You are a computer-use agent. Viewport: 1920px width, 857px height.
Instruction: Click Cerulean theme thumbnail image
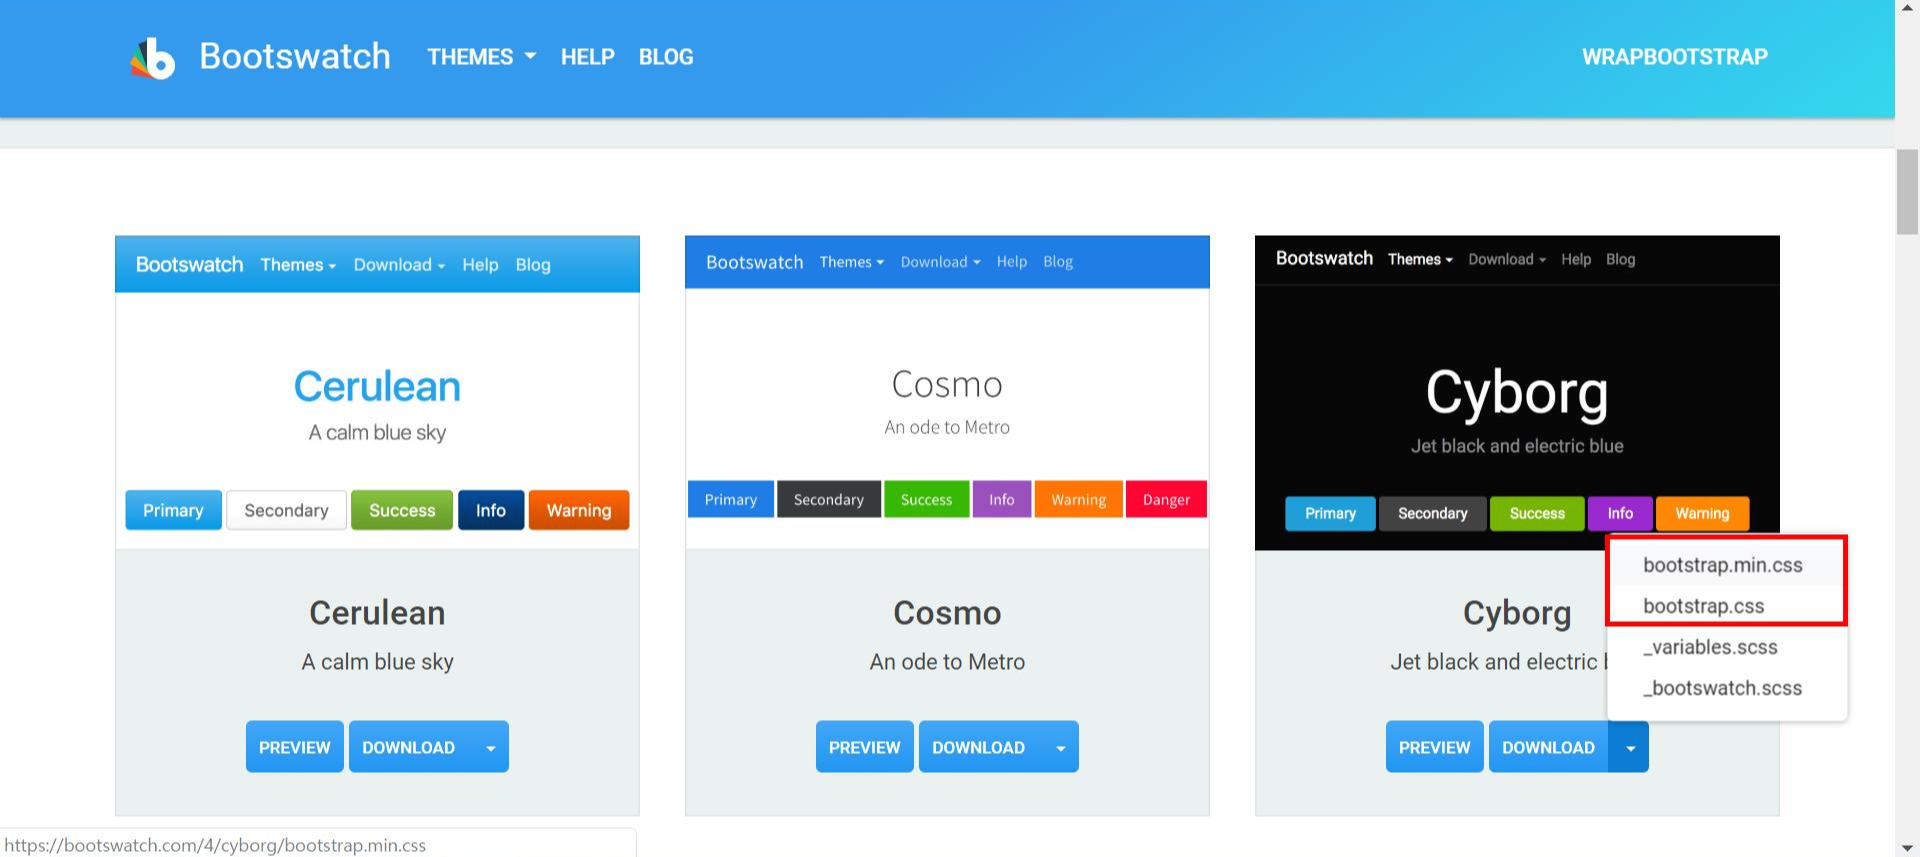[x=377, y=392]
